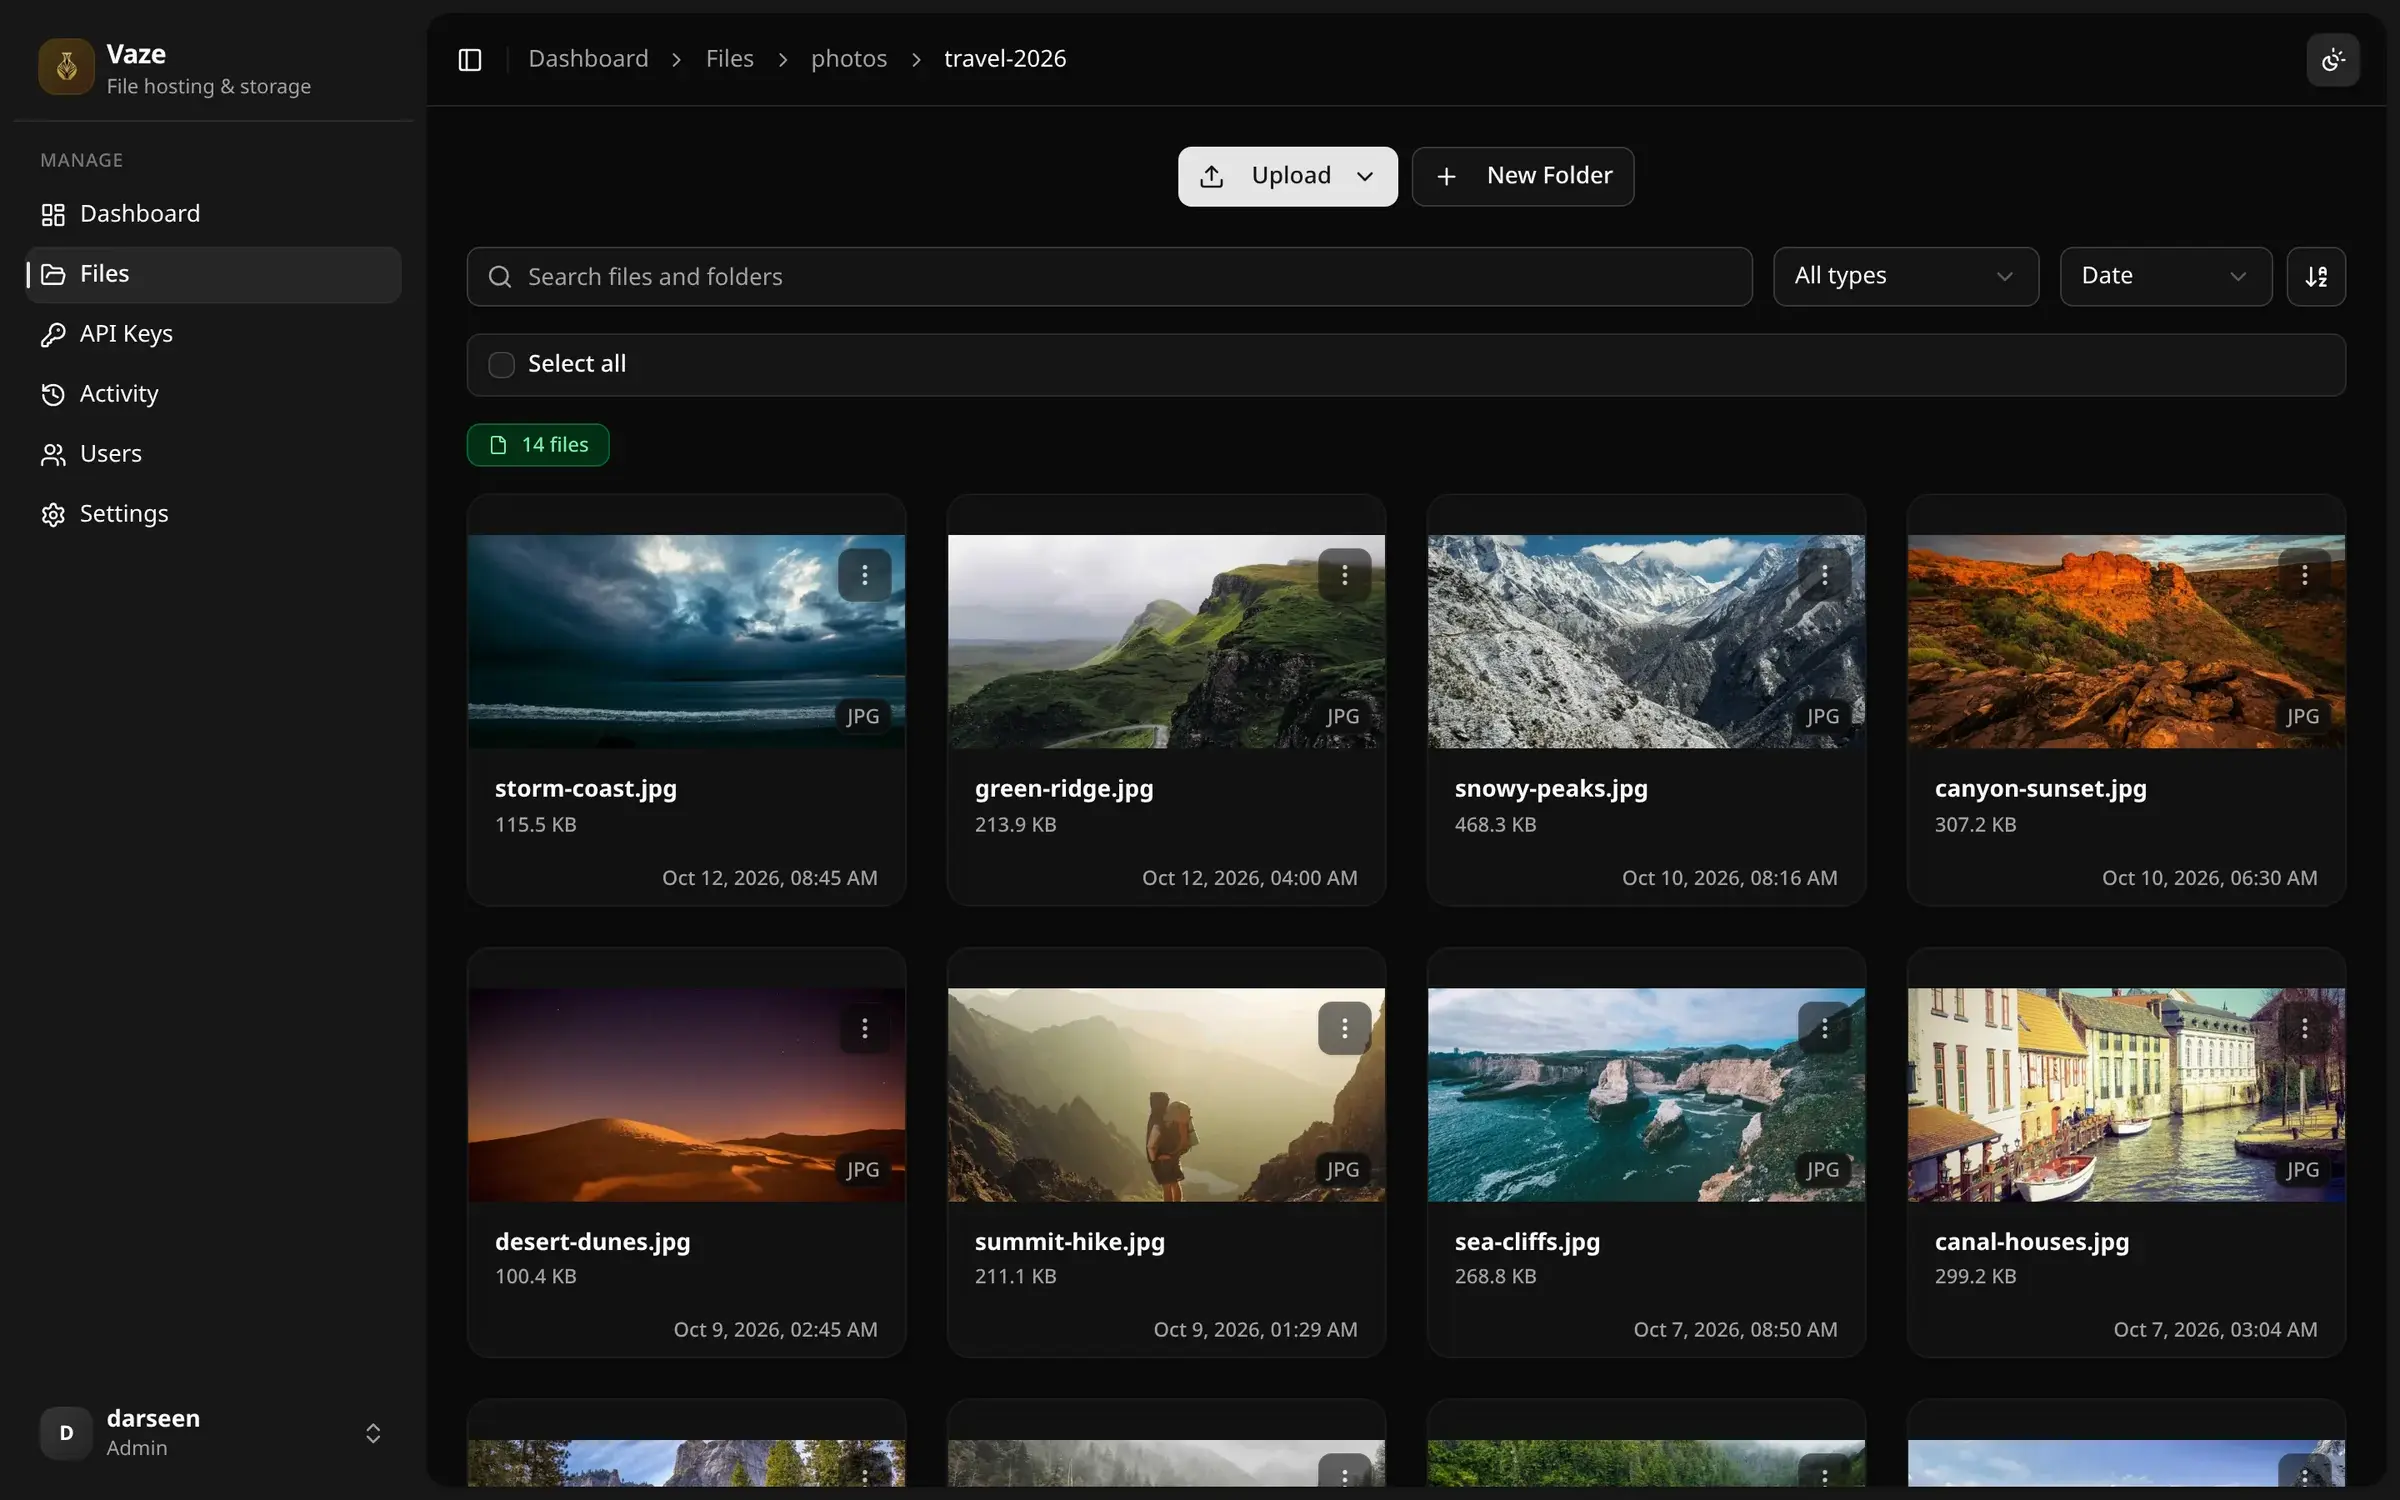Click the sort direction icon
Viewport: 2400px width, 1500px height.
[x=2316, y=277]
